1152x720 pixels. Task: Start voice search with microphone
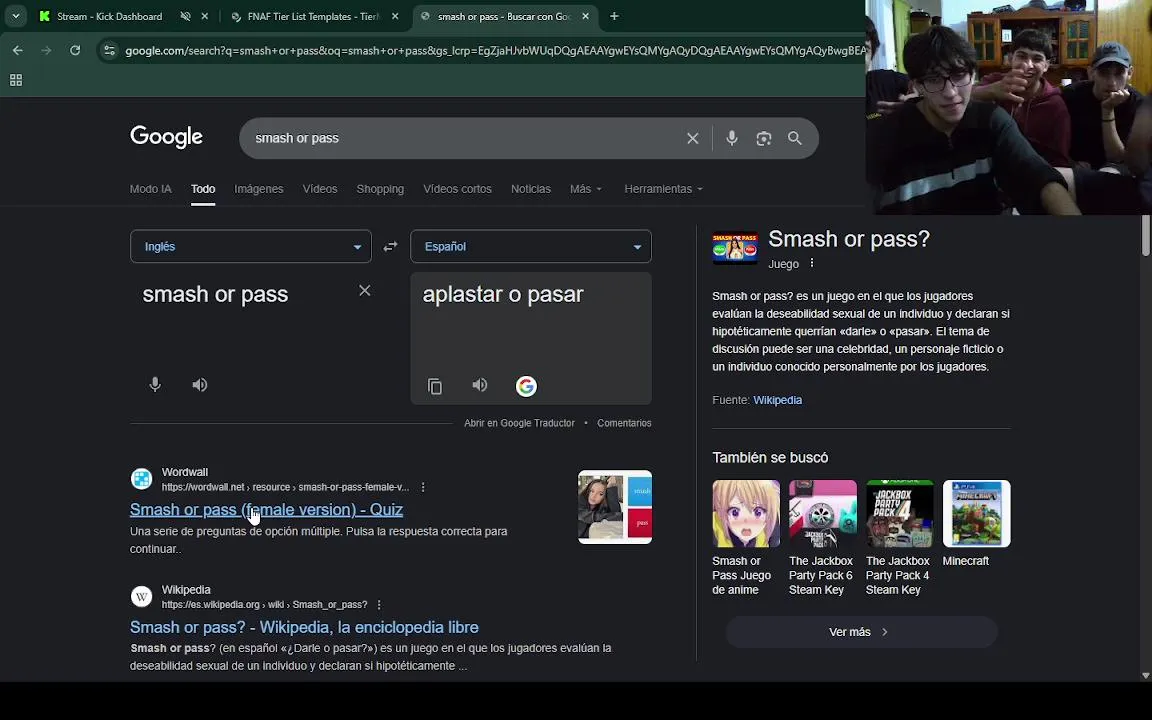(732, 138)
